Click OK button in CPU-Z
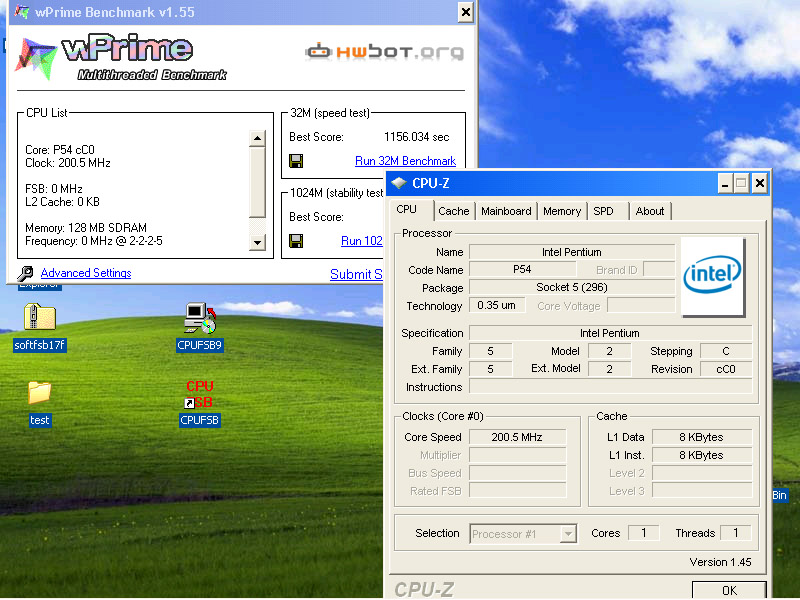This screenshot has width=800, height=600. tap(729, 590)
